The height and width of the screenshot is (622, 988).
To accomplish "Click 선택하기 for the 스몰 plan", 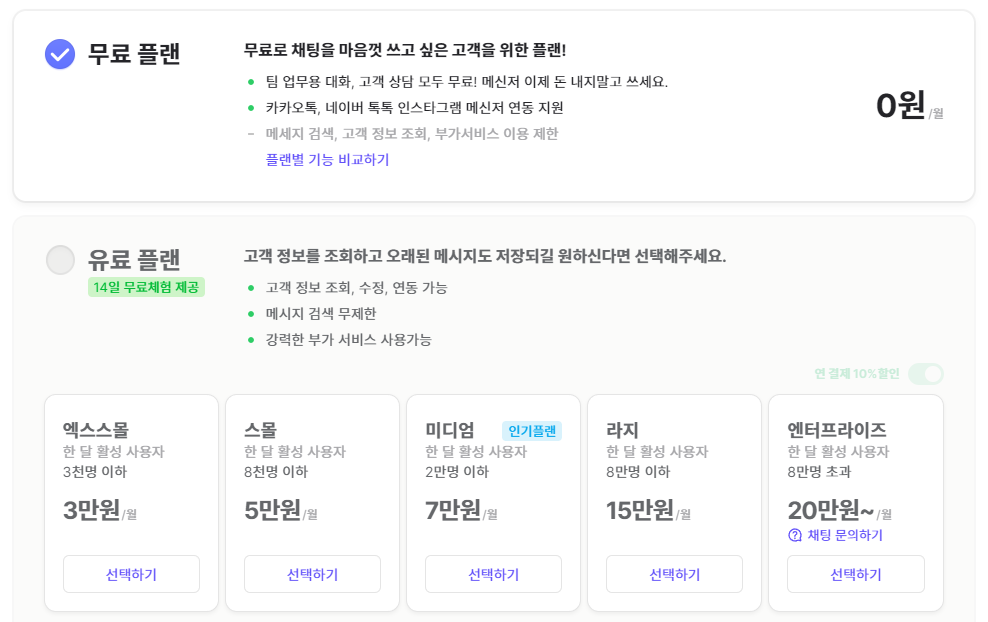I will [312, 574].
